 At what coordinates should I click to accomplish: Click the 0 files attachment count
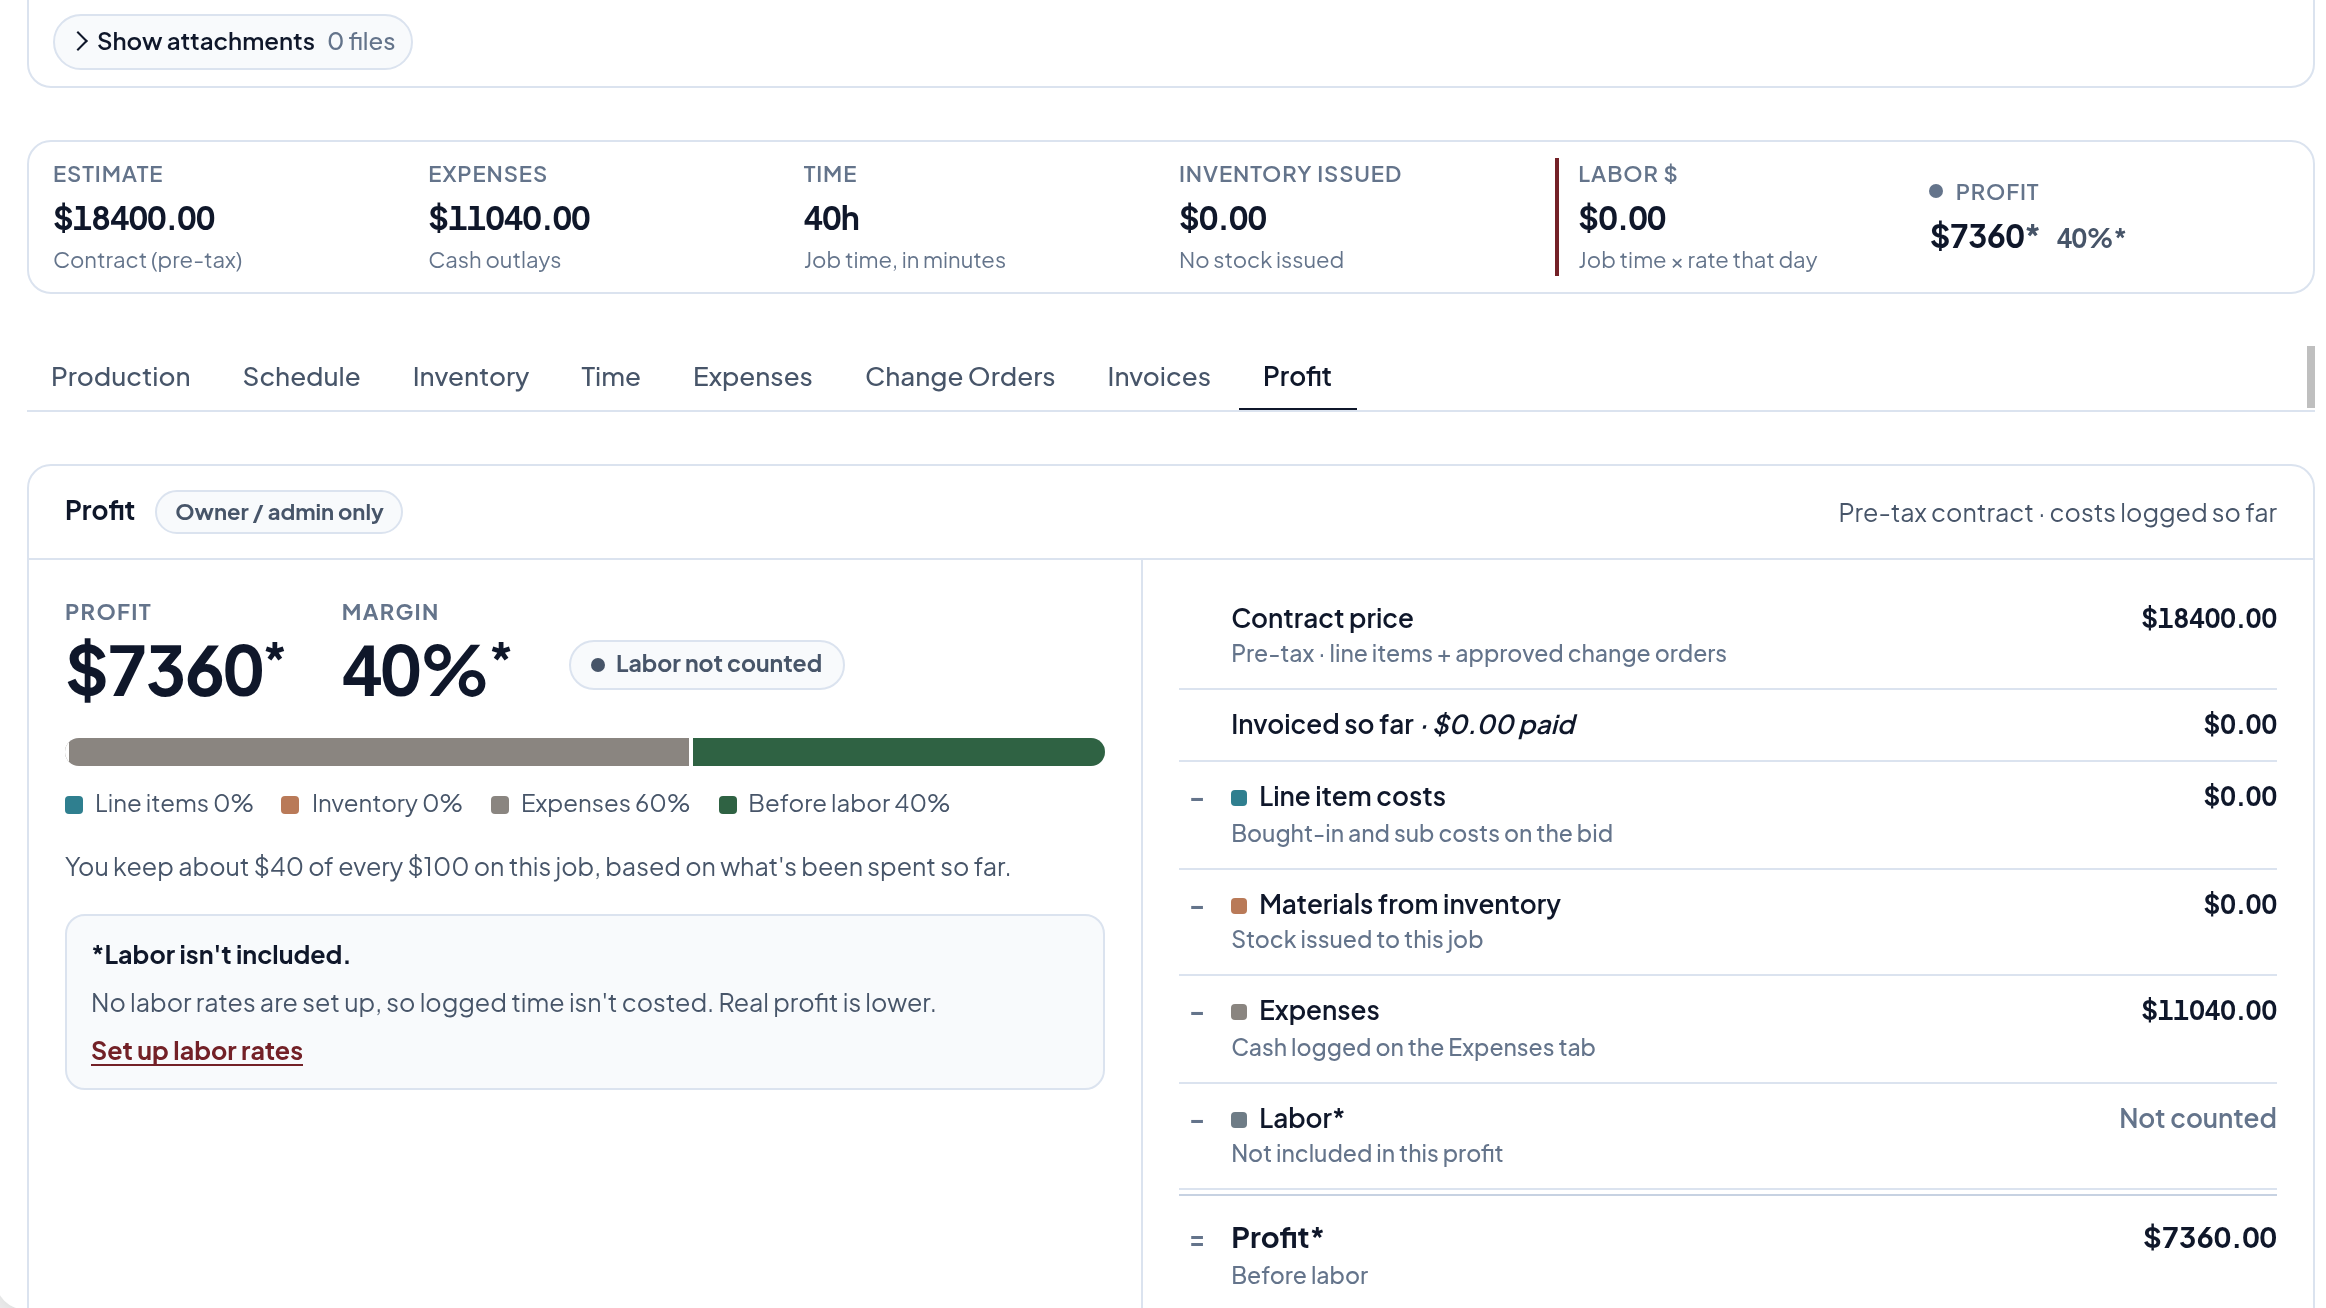(x=361, y=42)
